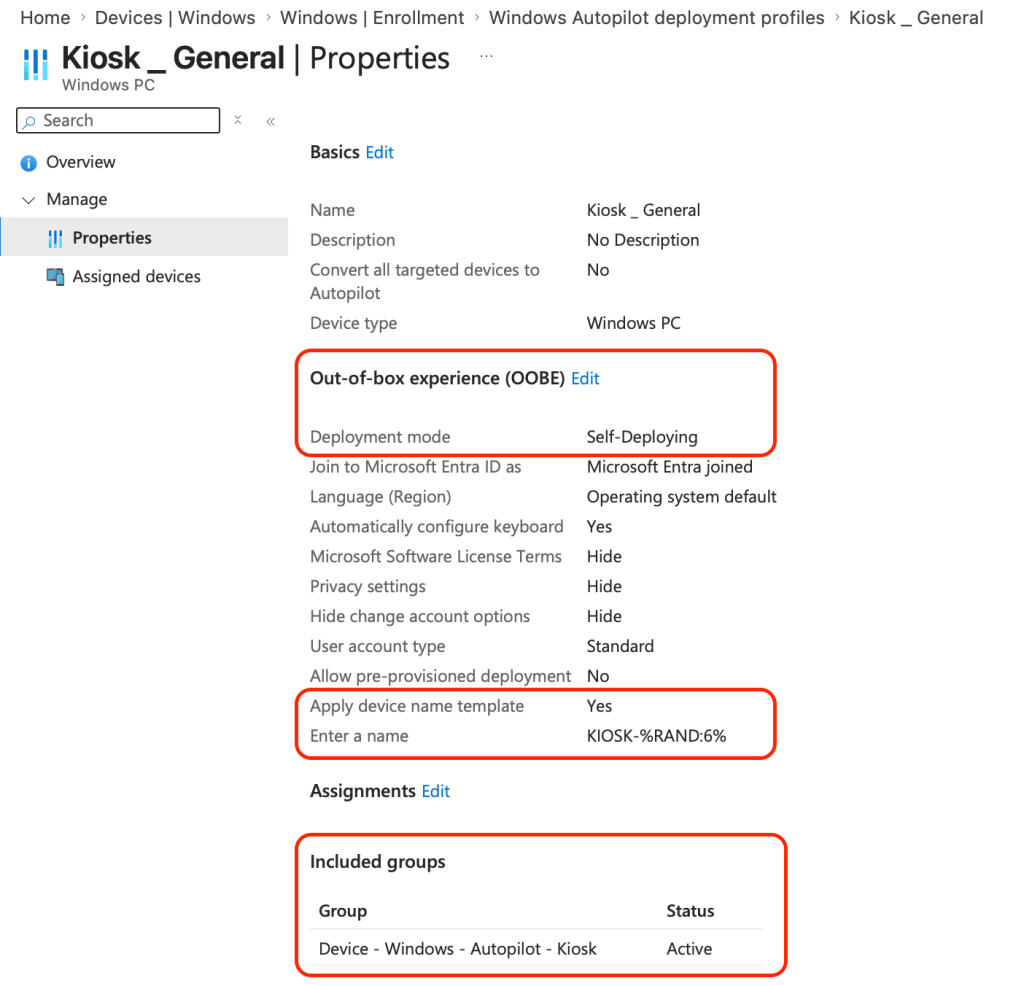Open the ellipsis more options menu
The width and height of the screenshot is (1024, 986).
click(x=486, y=57)
